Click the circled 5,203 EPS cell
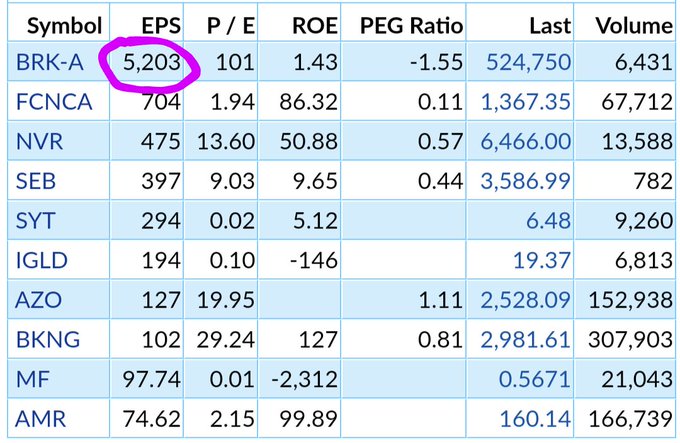Image resolution: width=680 pixels, height=443 pixels. click(x=151, y=62)
